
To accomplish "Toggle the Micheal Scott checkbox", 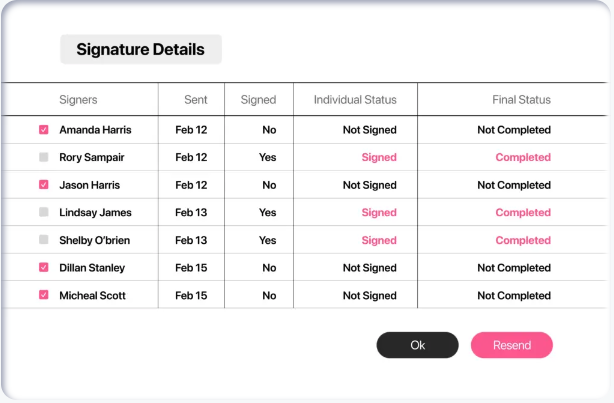I will tap(43, 295).
